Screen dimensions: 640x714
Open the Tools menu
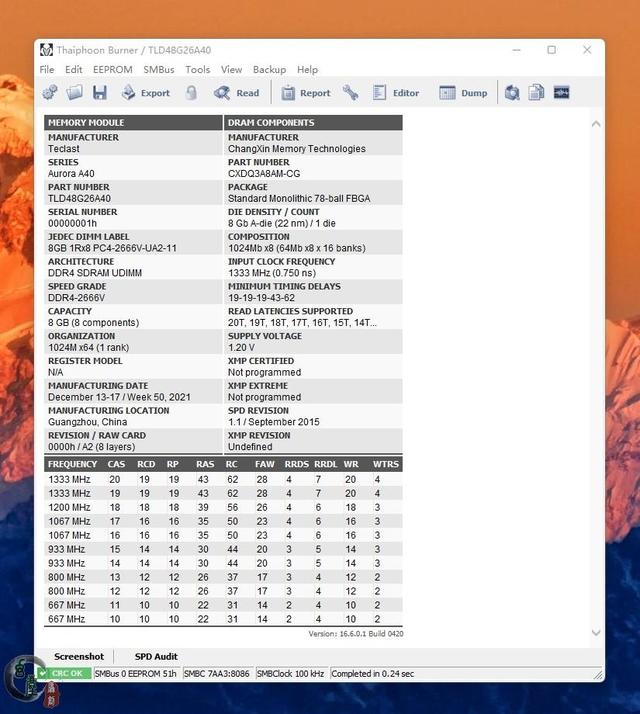coord(198,70)
